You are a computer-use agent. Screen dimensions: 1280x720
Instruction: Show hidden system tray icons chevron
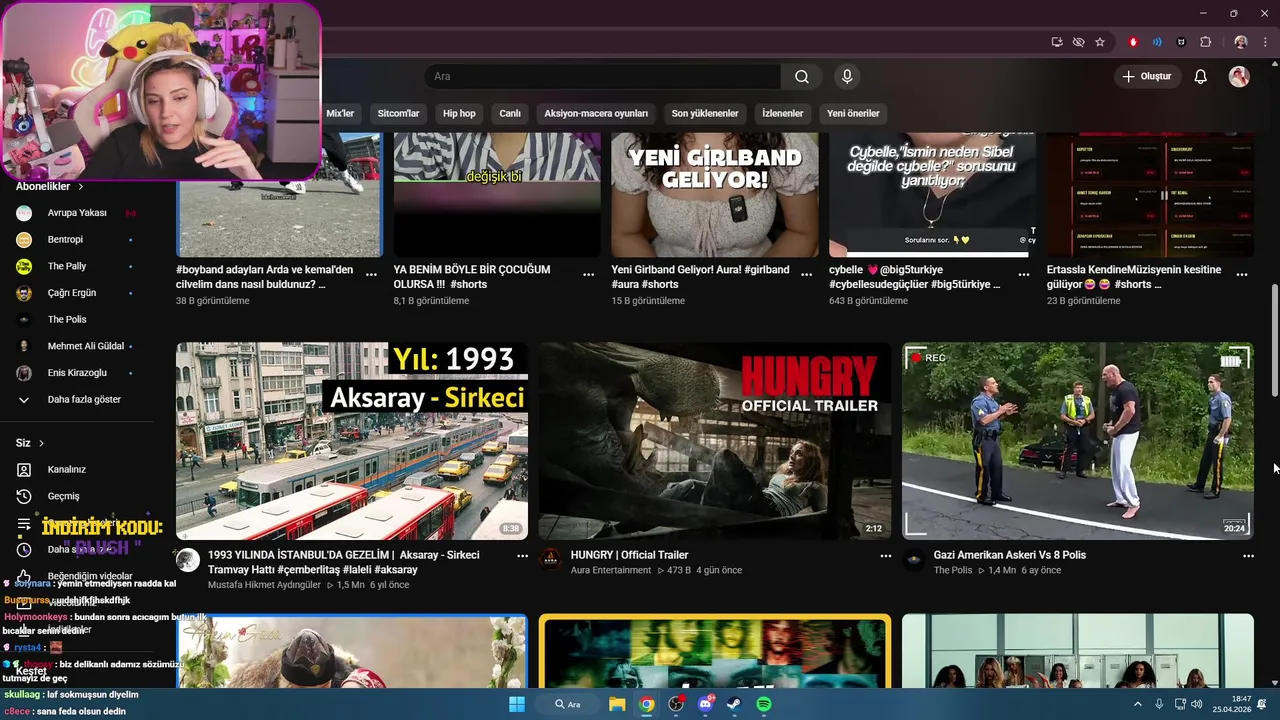click(x=1138, y=704)
